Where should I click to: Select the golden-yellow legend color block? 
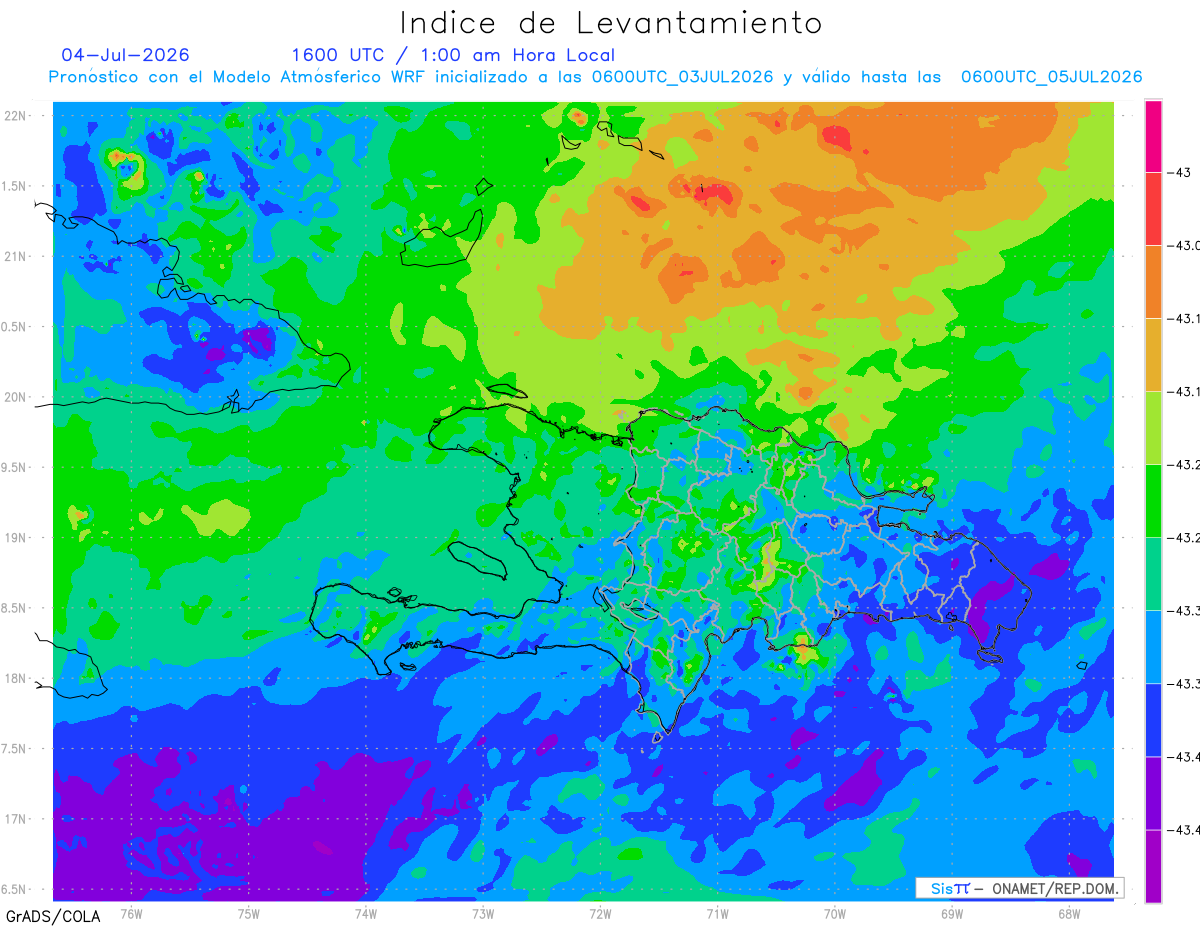click(x=1153, y=354)
